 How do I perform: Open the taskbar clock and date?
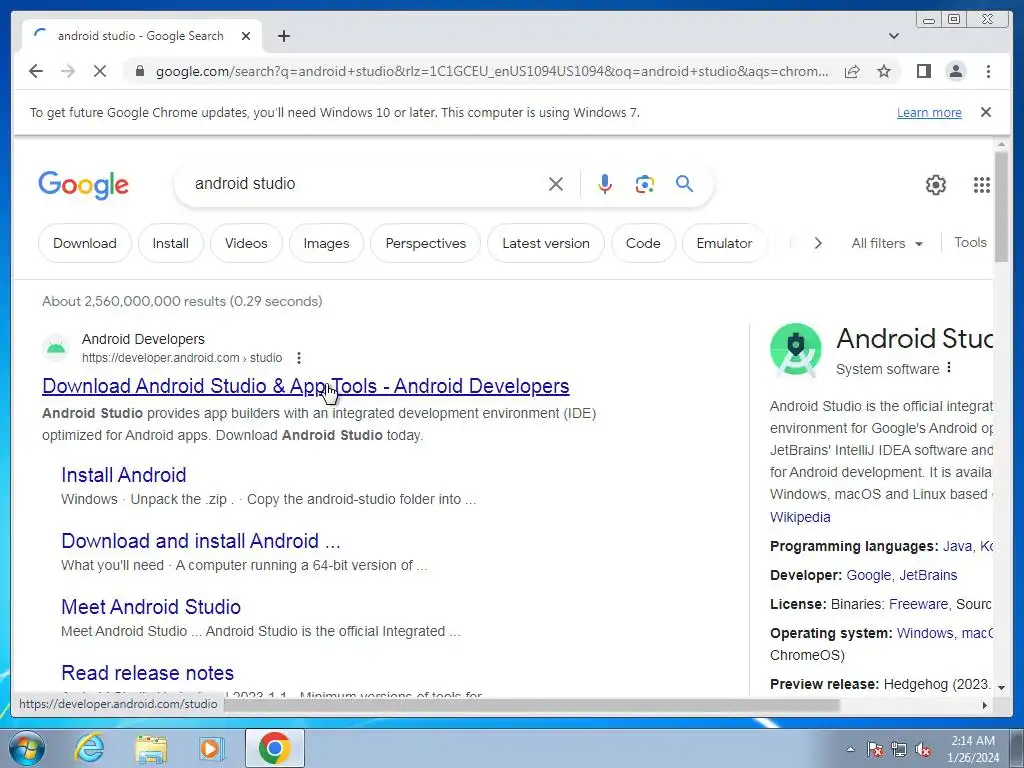pos(973,749)
